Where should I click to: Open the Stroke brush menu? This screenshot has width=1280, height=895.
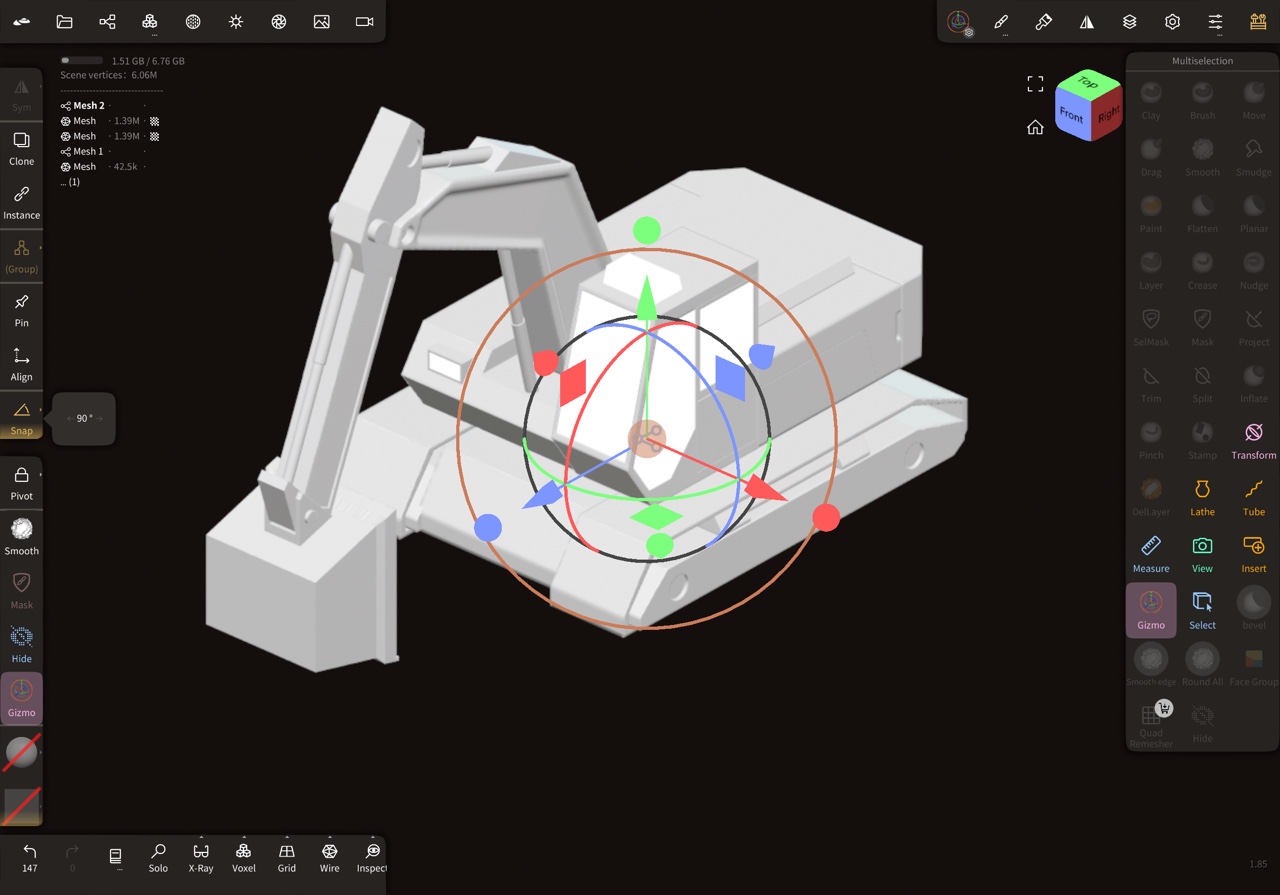point(1001,22)
